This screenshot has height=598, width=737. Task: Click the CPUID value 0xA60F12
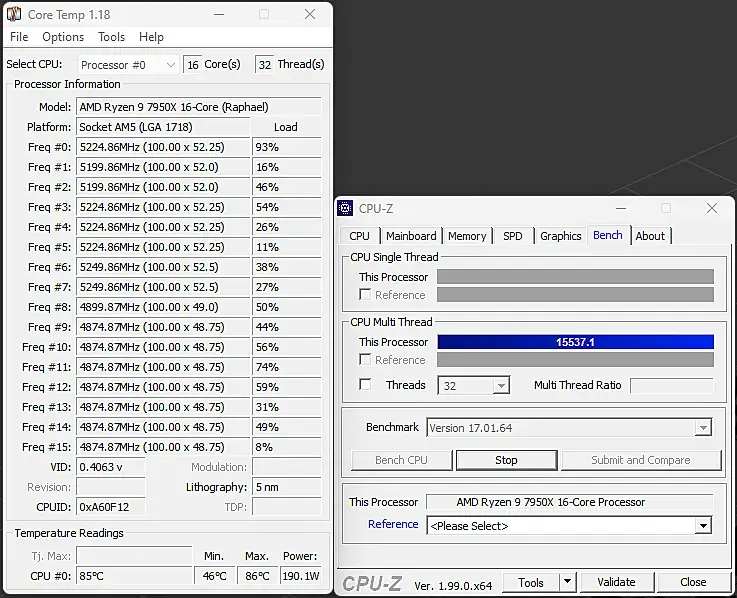pos(110,507)
